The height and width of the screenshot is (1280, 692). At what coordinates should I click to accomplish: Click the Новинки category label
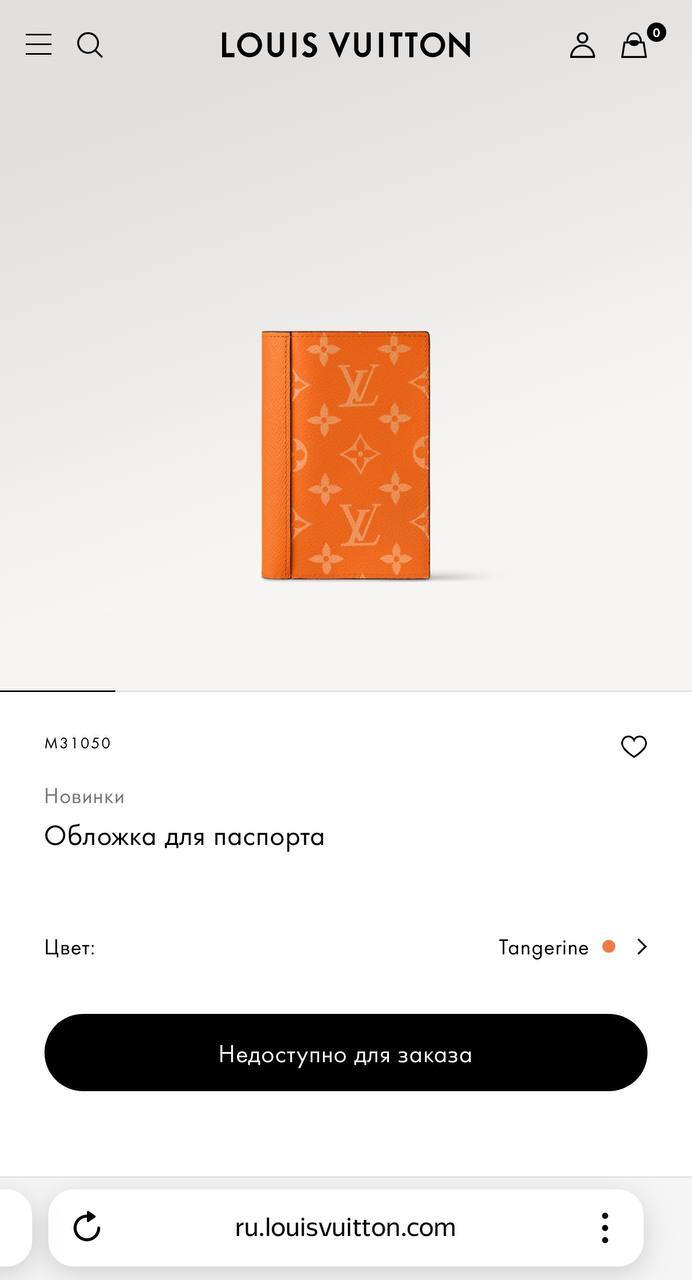pos(84,796)
